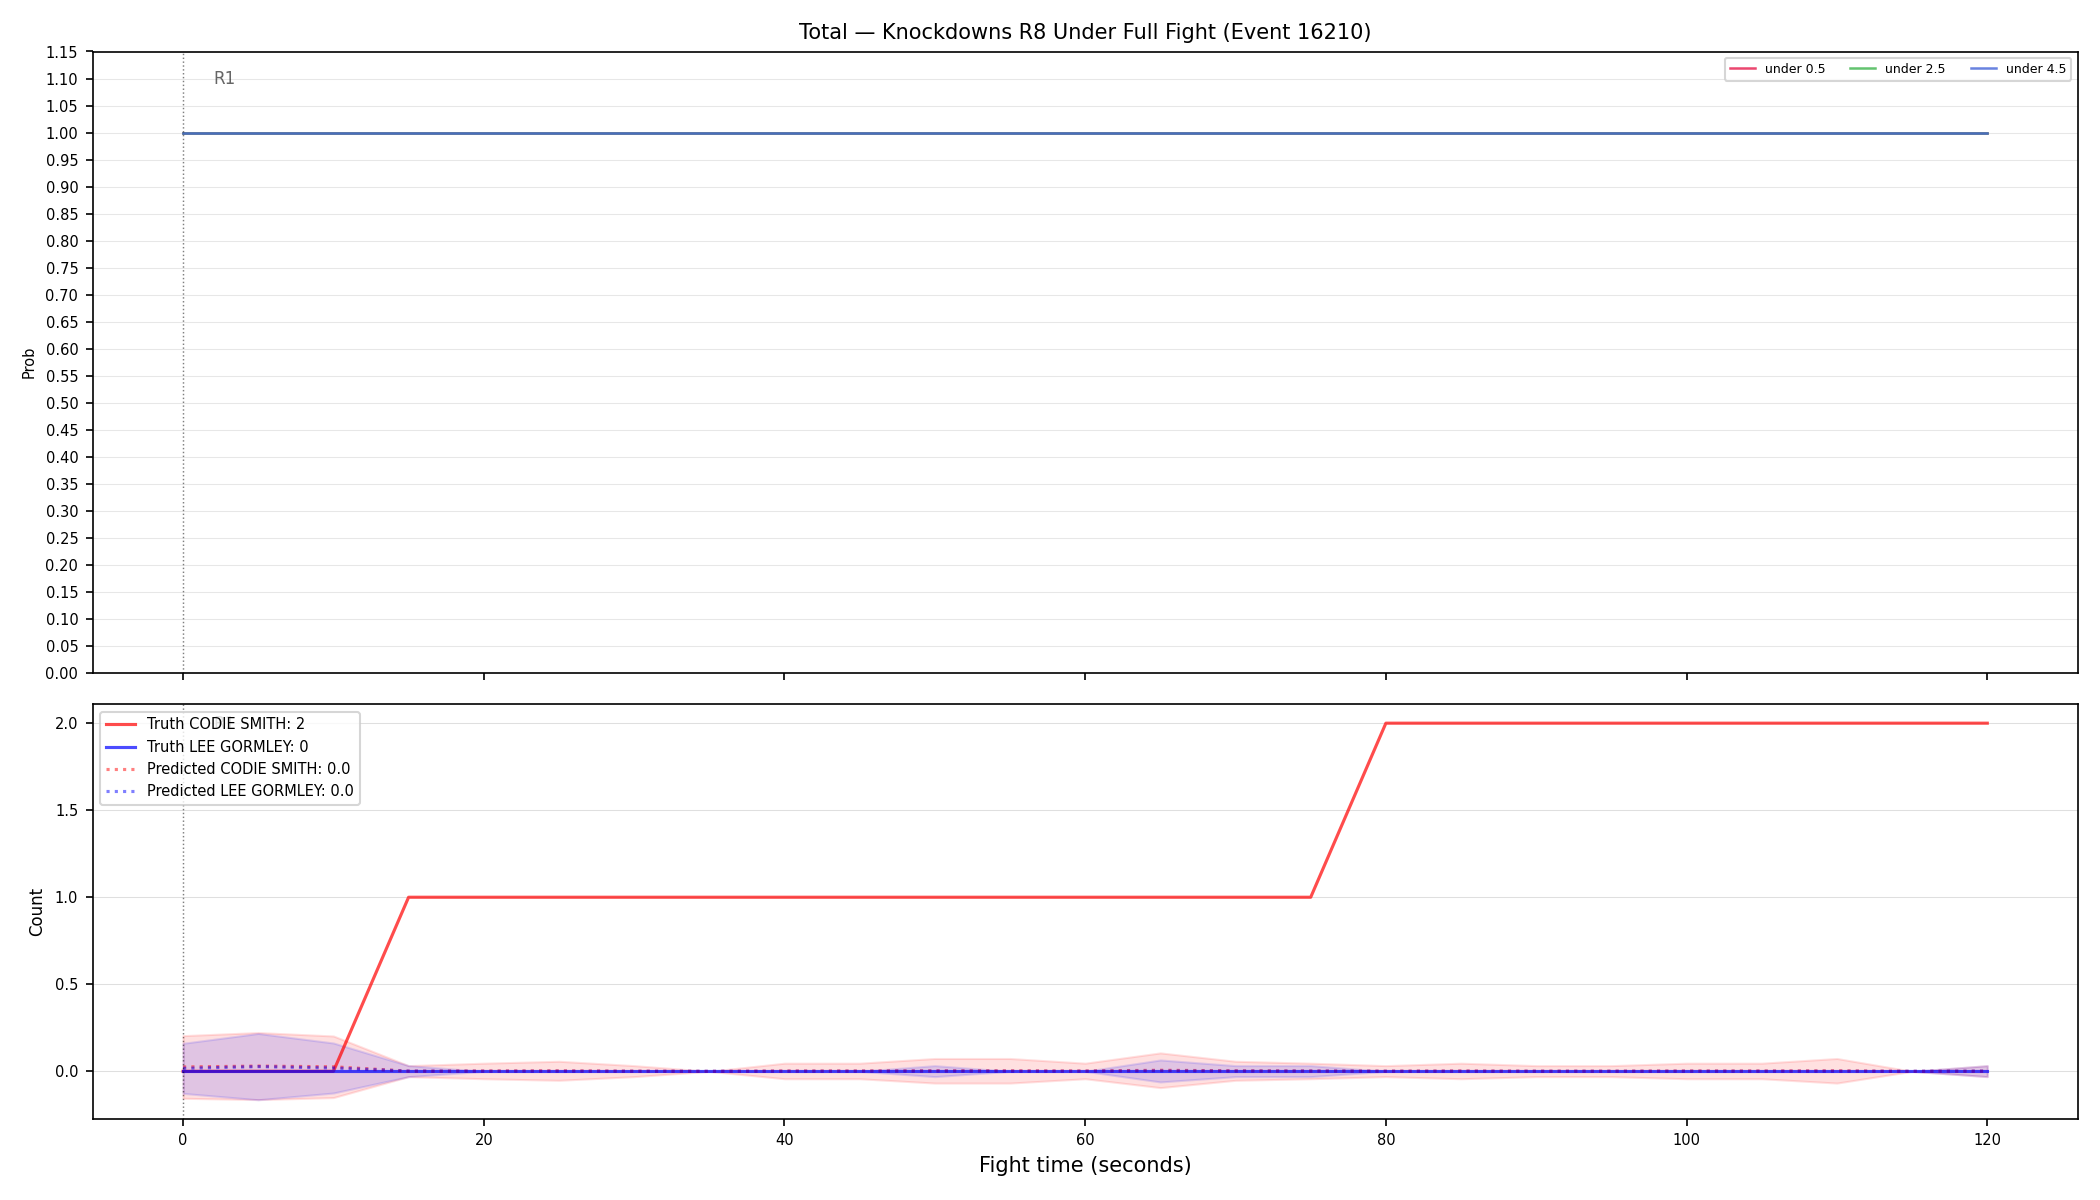Click the 'Fight time (seconds)' axis label
This screenshot has height=1200, width=2100.
(1085, 1165)
